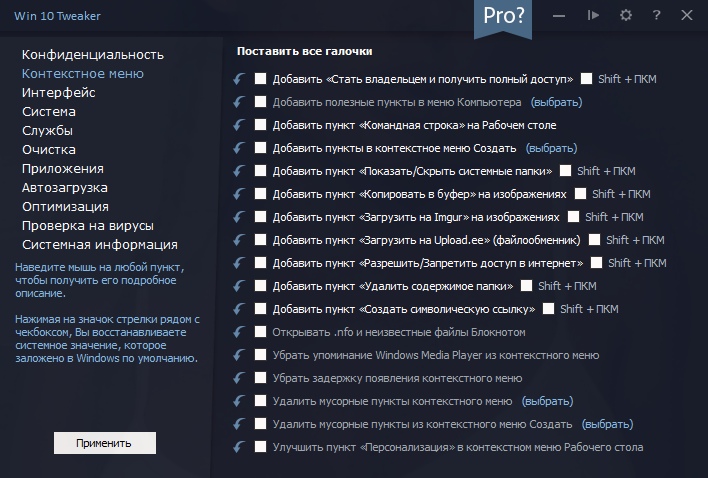Click restore arrow beside «Копировать в буфер» row
The image size is (708, 478).
pos(239,194)
